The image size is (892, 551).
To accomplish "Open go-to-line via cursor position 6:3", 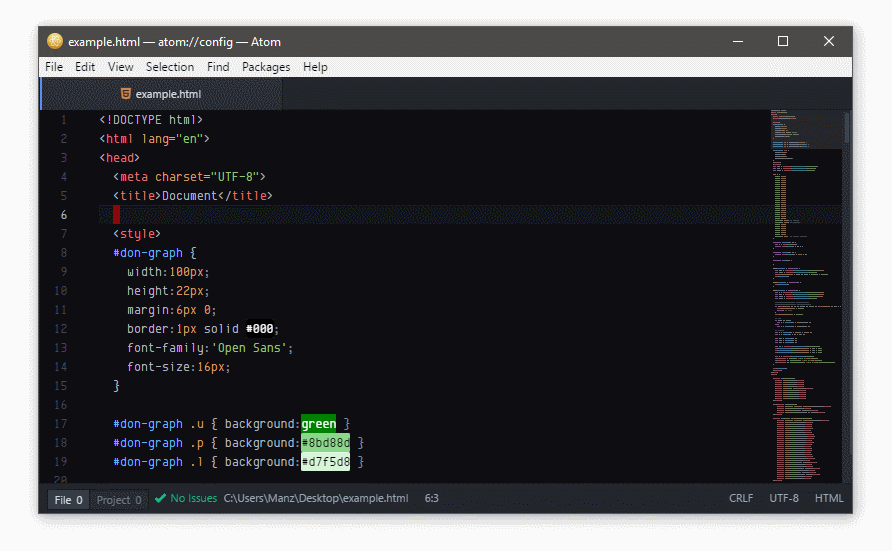I will point(431,498).
